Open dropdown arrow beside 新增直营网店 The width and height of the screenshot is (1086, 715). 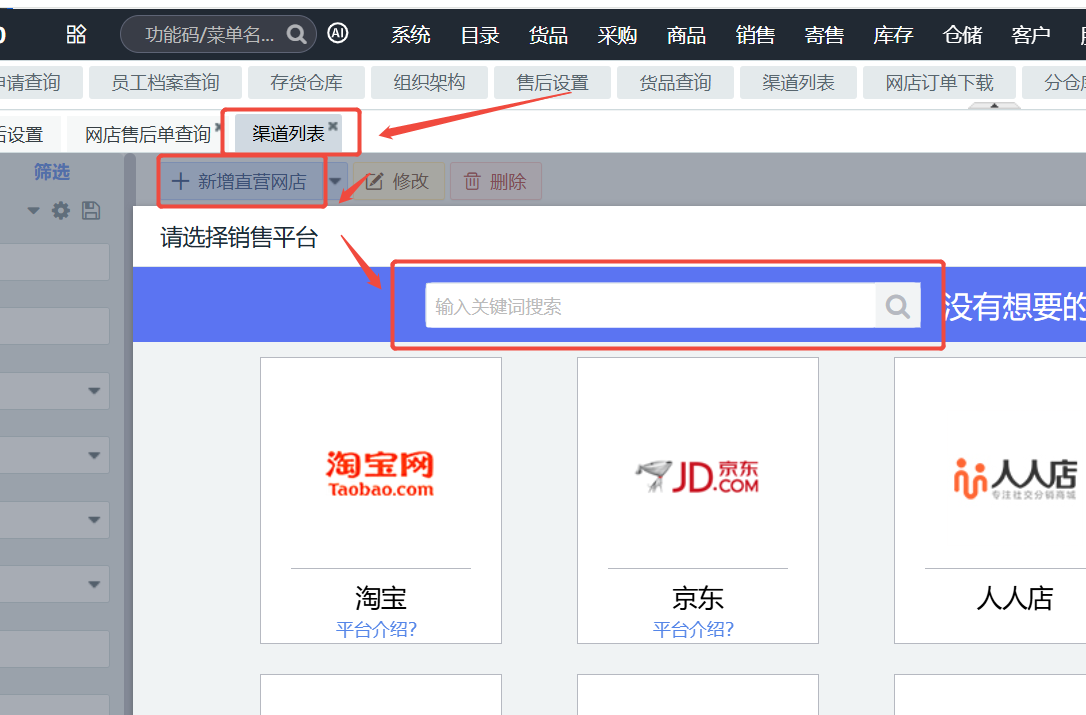pos(335,182)
